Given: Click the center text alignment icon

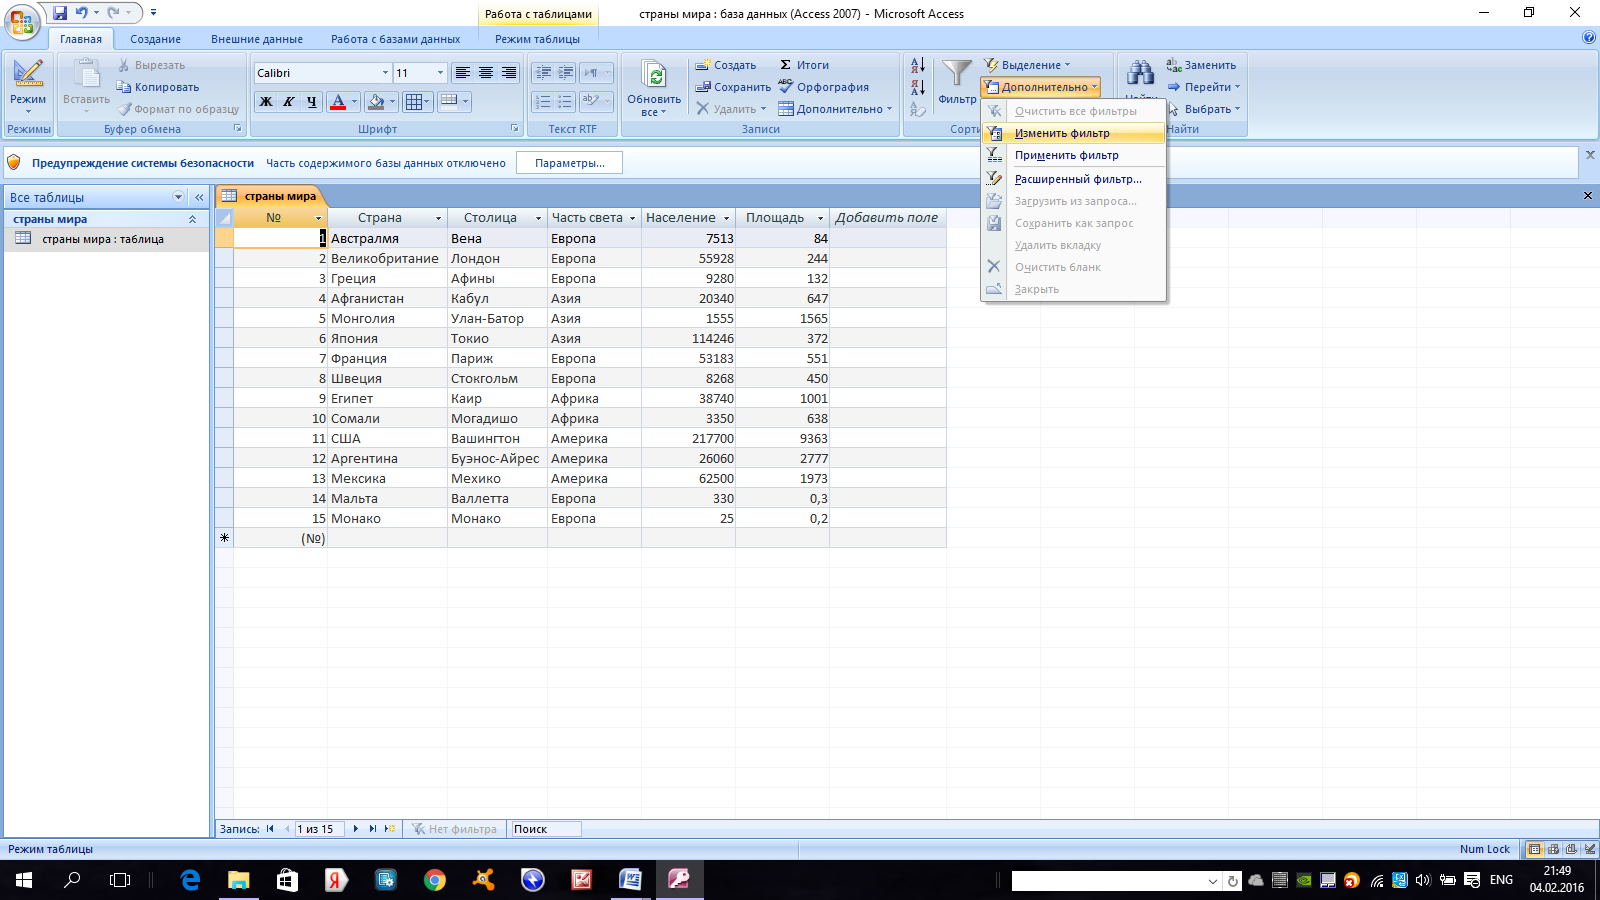Looking at the screenshot, I should pos(486,73).
